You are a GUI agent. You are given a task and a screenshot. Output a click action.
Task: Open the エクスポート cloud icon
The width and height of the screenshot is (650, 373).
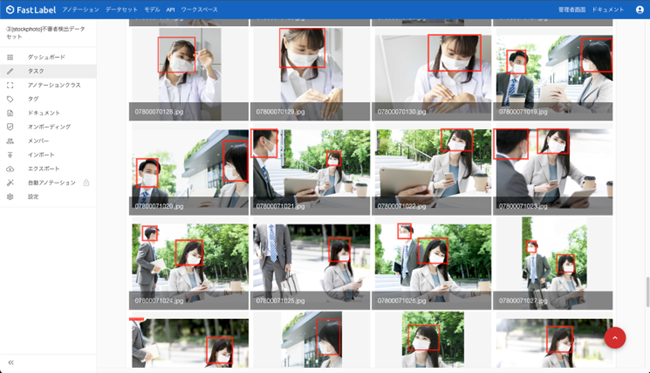(x=10, y=169)
